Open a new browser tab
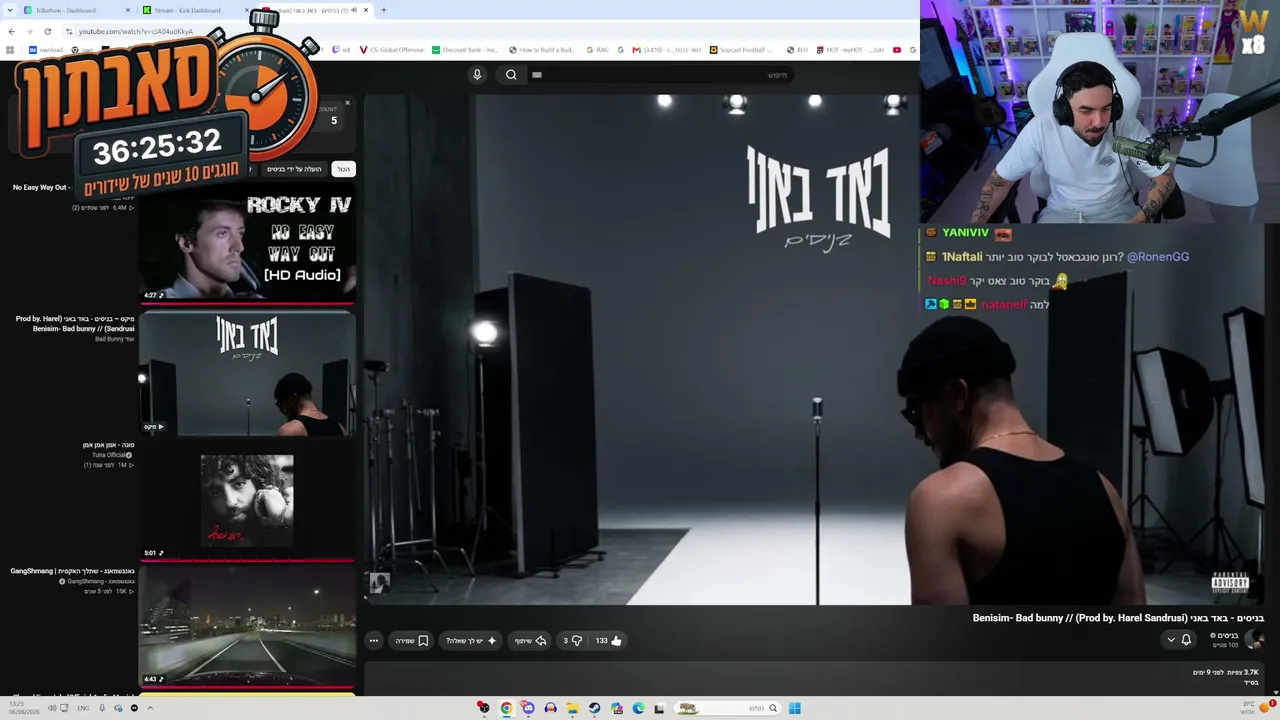 coord(384,10)
